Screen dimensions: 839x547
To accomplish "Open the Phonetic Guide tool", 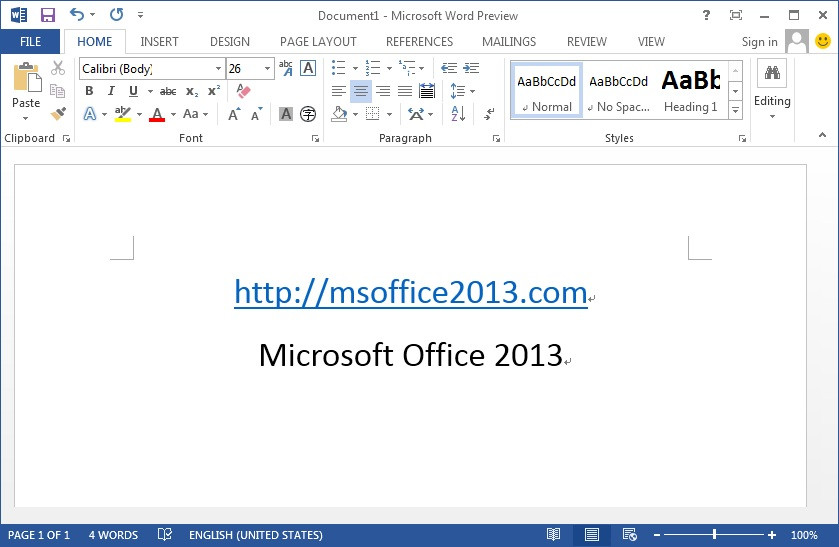I will 286,68.
